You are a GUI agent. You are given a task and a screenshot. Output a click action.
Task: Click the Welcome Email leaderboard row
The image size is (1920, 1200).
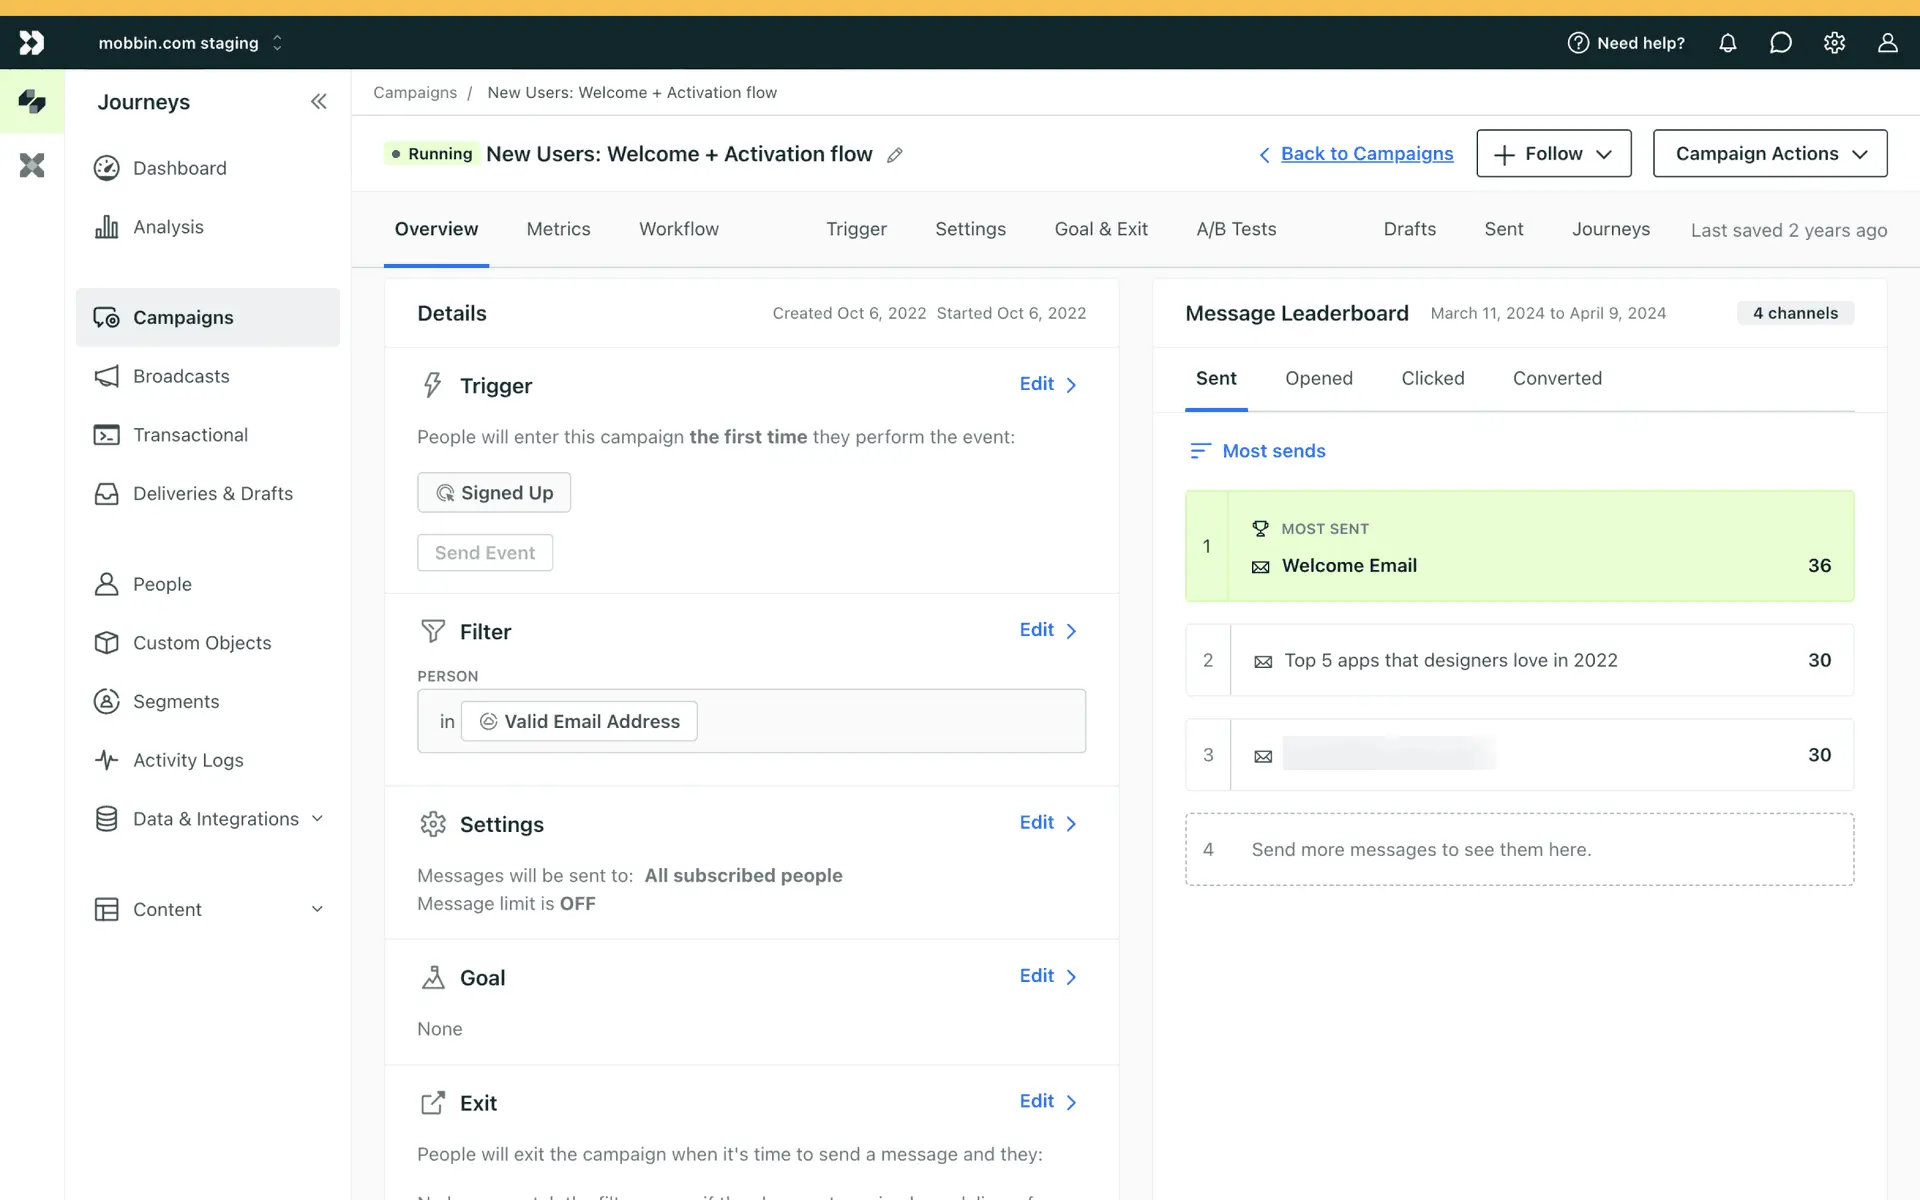point(1519,547)
